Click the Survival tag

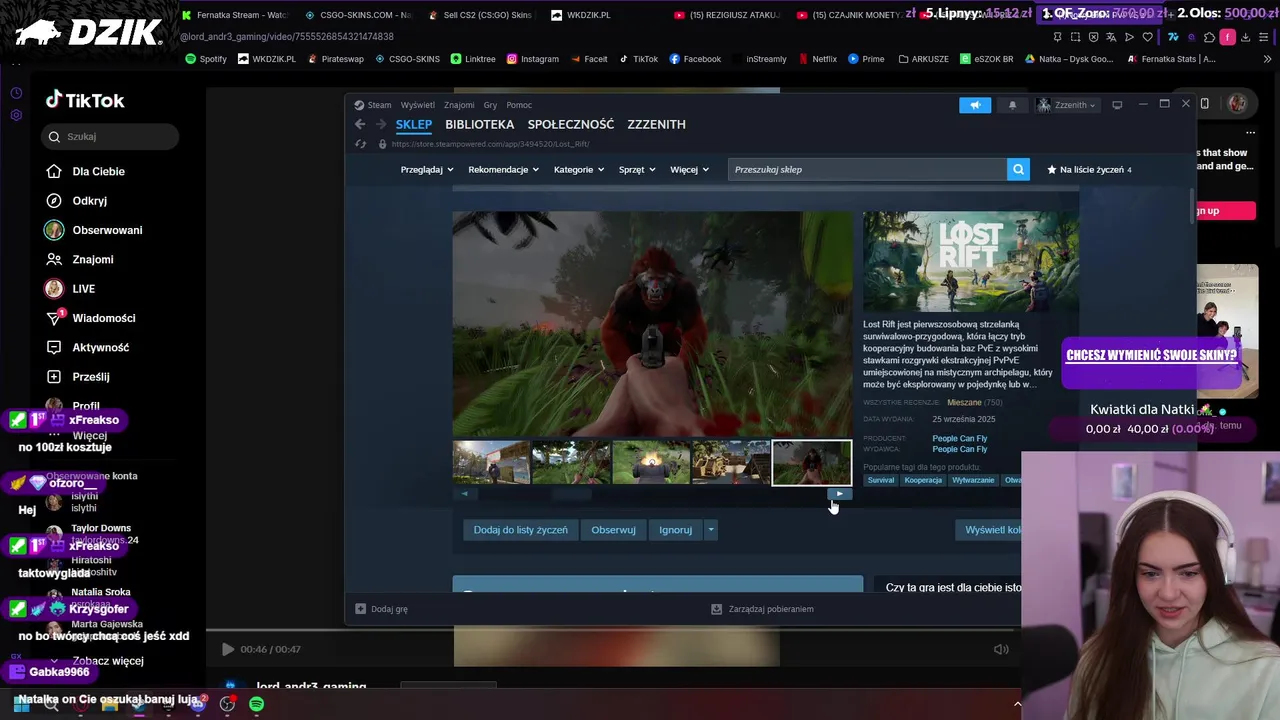point(881,480)
